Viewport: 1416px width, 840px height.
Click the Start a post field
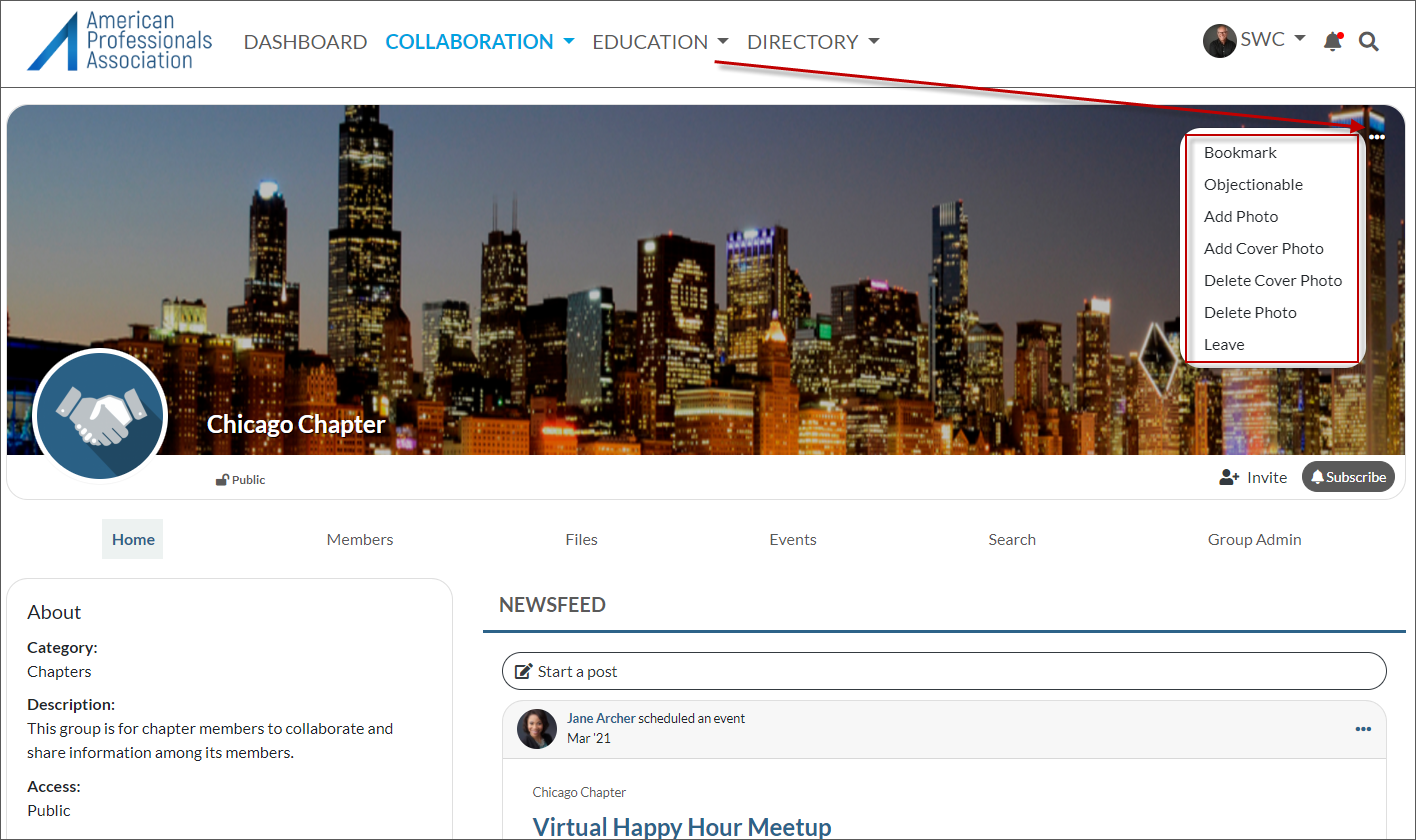(x=944, y=671)
